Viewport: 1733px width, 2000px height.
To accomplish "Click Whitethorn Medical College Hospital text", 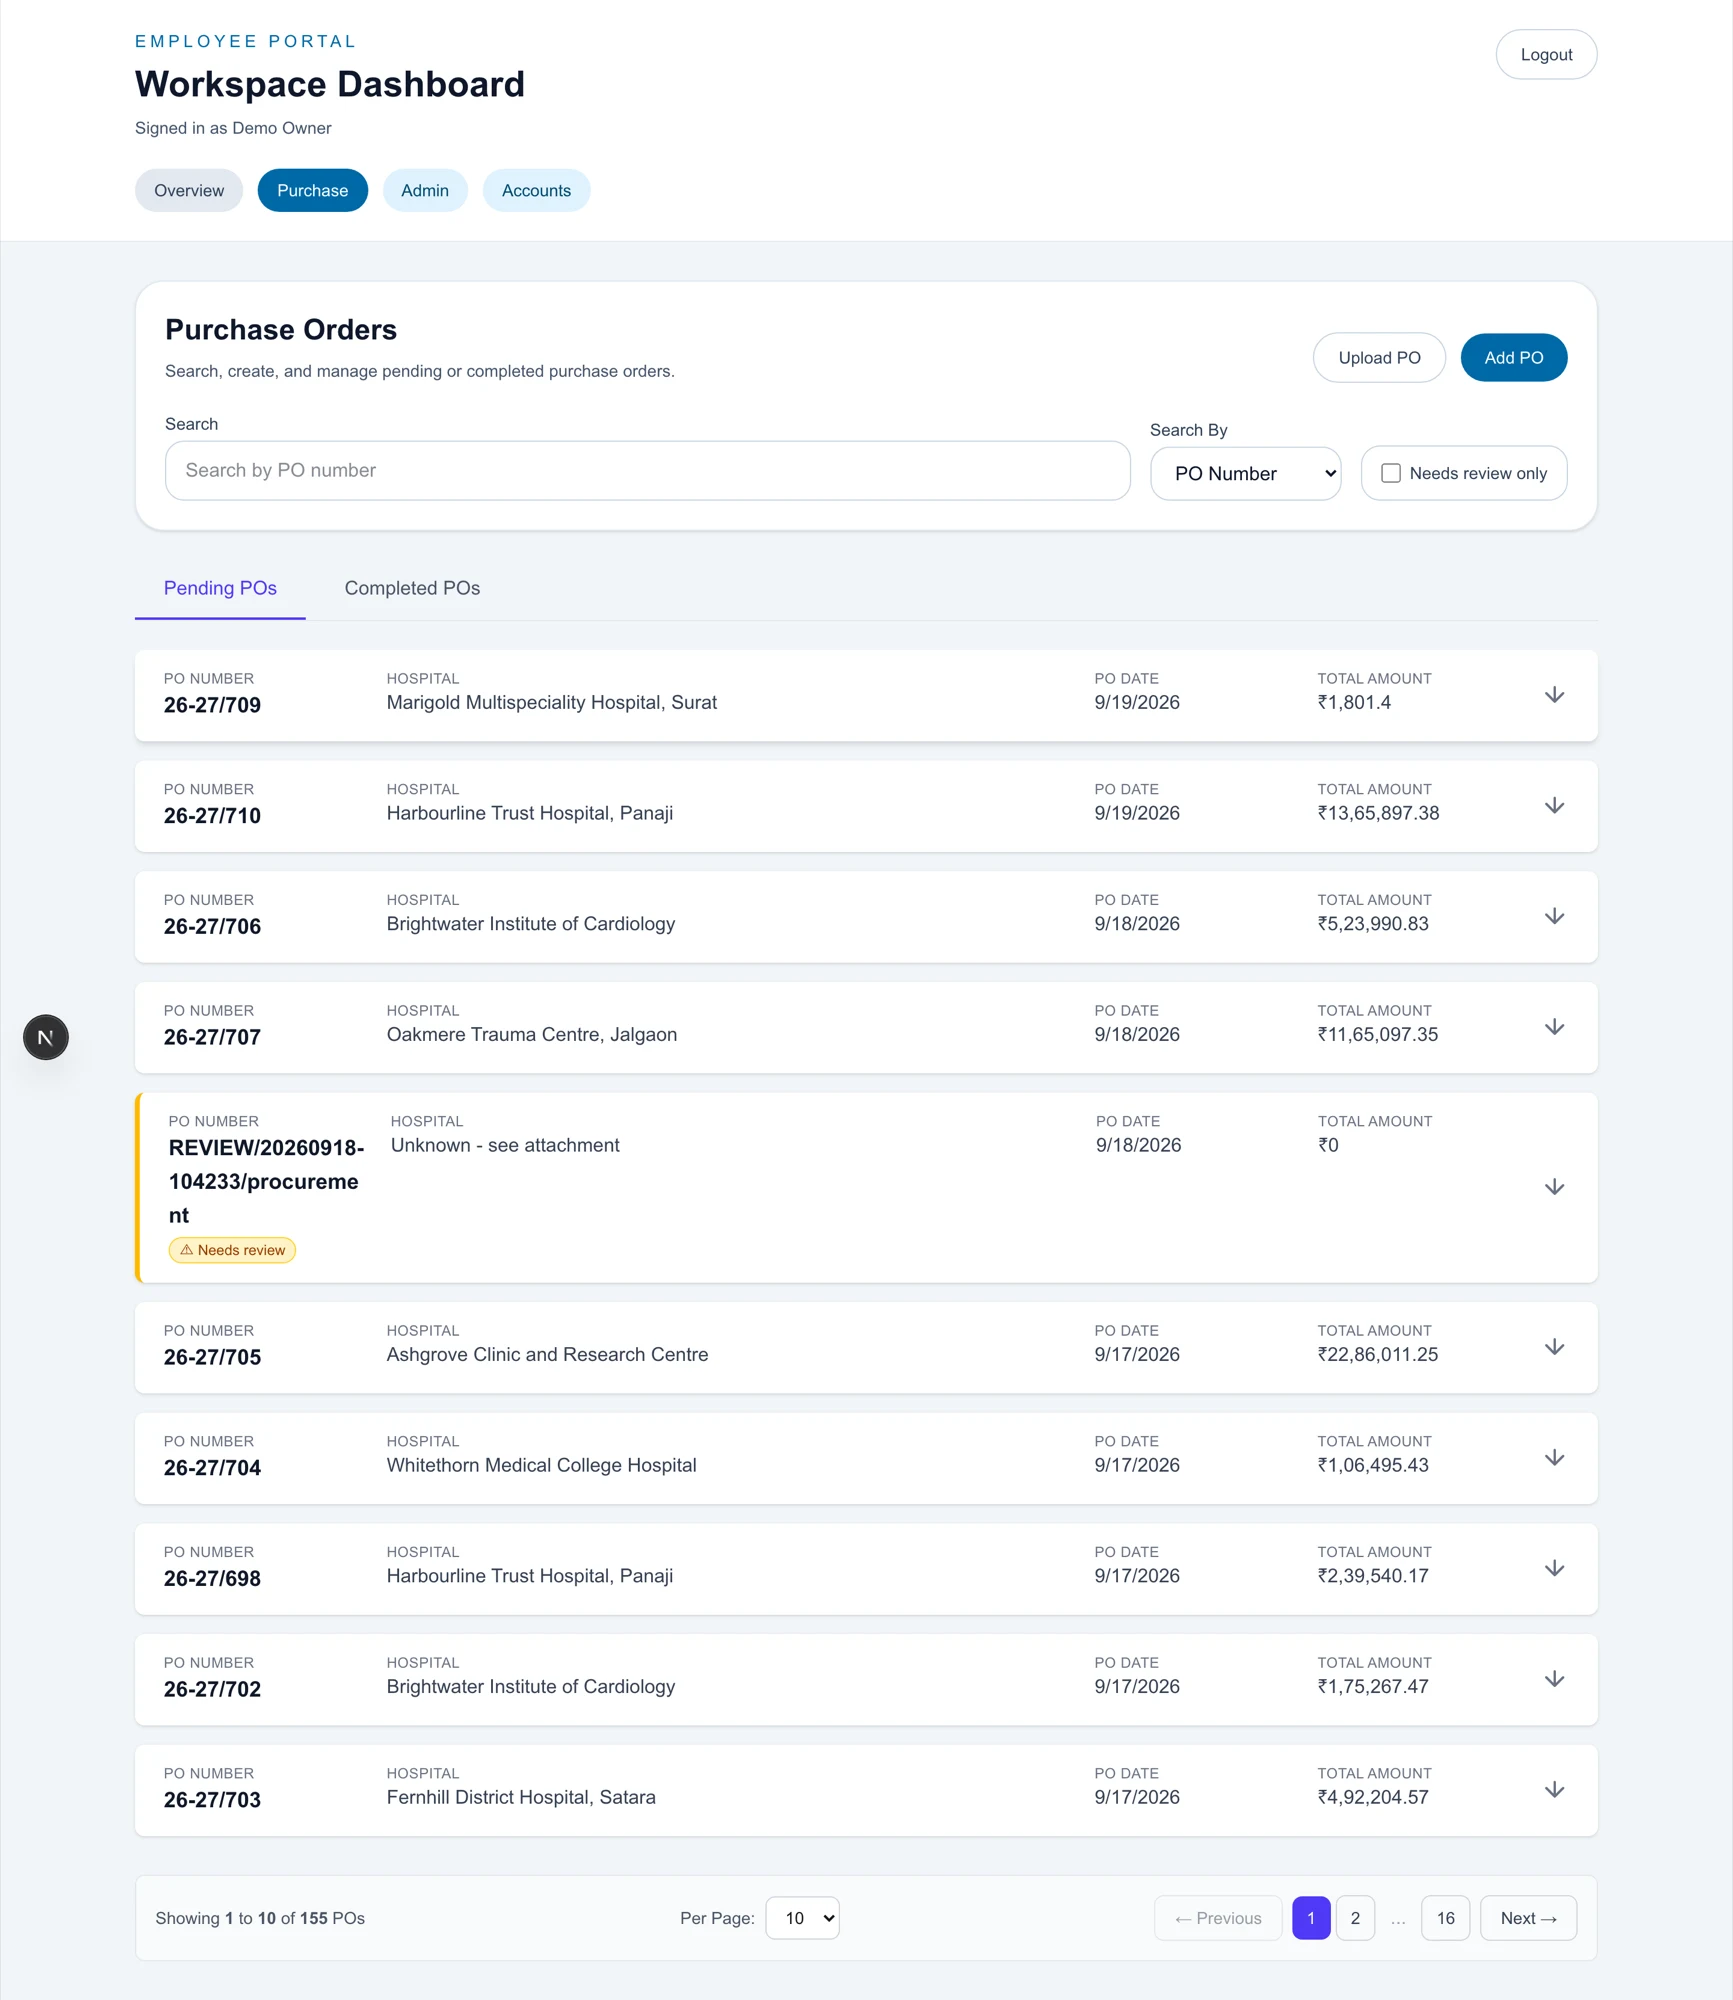I will tap(541, 1465).
